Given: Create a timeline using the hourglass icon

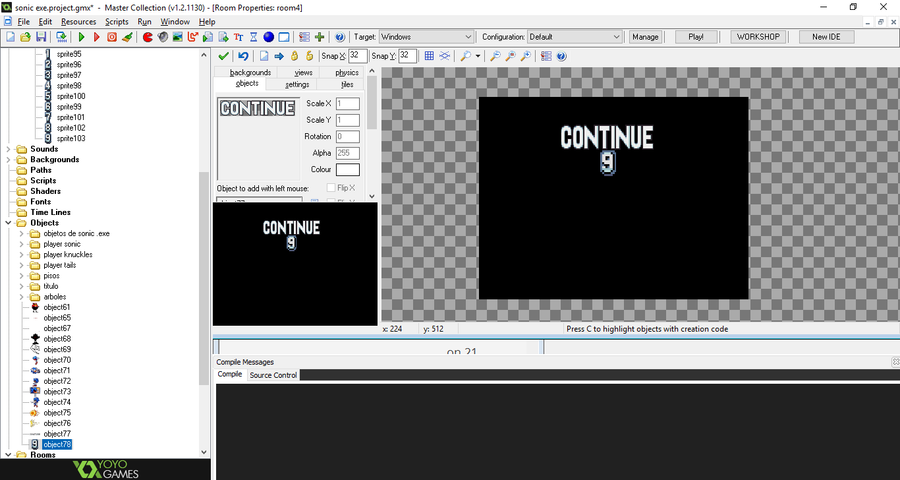Looking at the screenshot, I should [x=253, y=37].
